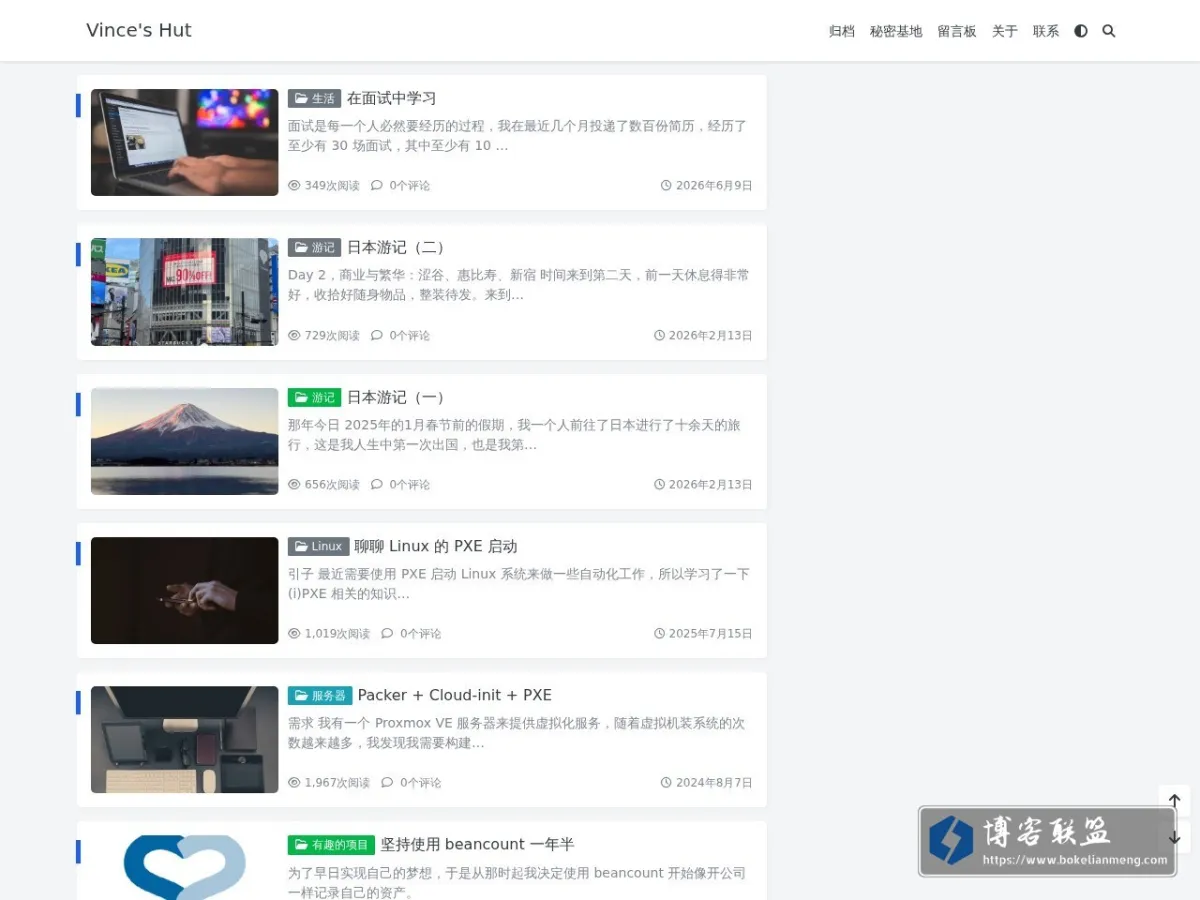The height and width of the screenshot is (900, 1200).
Task: Click the clock icon on 日本游记（二） post
Action: (x=659, y=335)
